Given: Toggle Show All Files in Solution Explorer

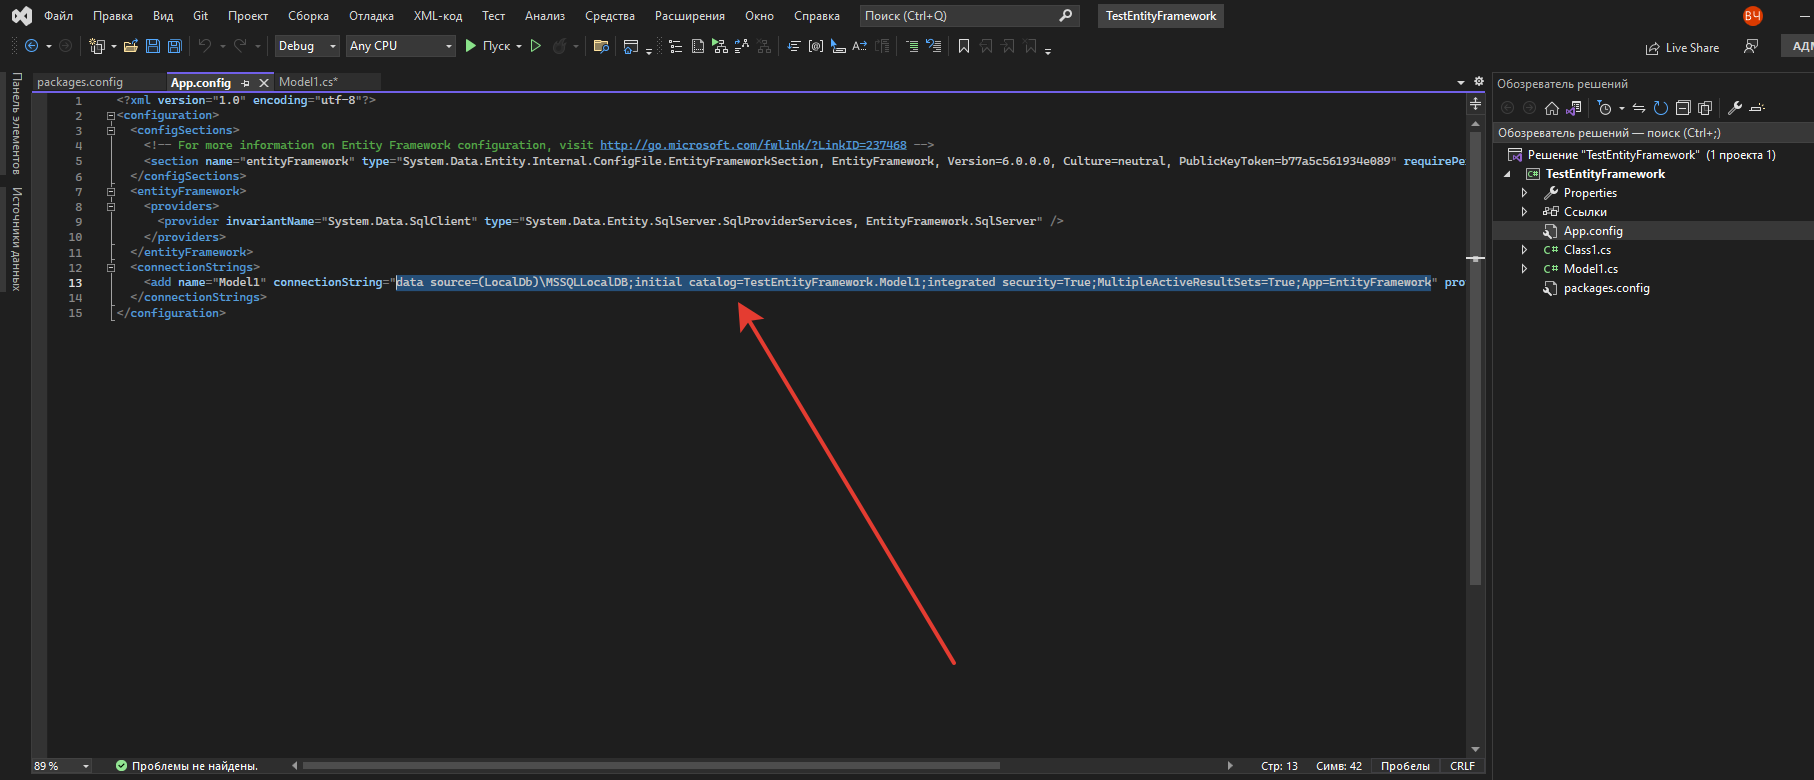Looking at the screenshot, I should [1705, 108].
